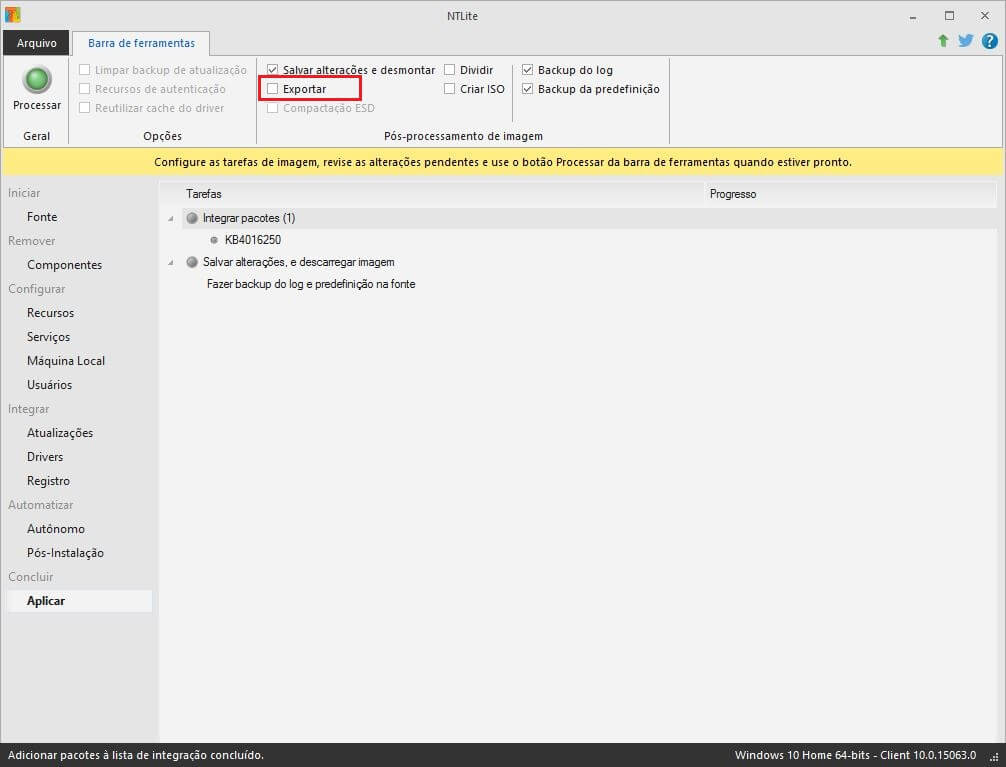Click the Progresso column header
1006x767 pixels.
tap(851, 194)
